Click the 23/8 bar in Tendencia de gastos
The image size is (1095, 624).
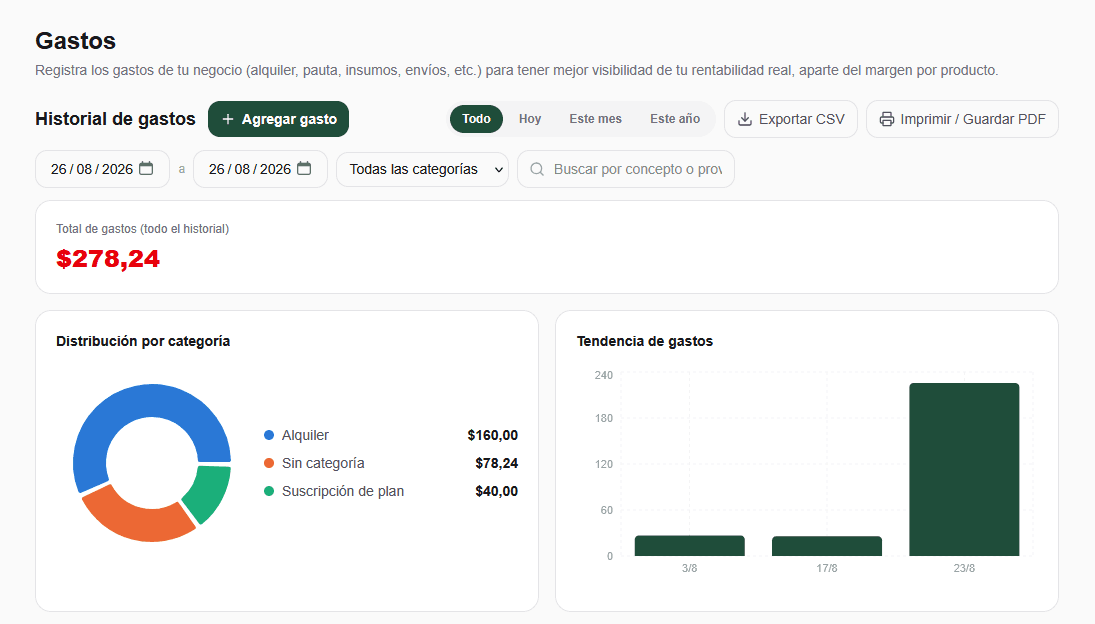point(964,469)
